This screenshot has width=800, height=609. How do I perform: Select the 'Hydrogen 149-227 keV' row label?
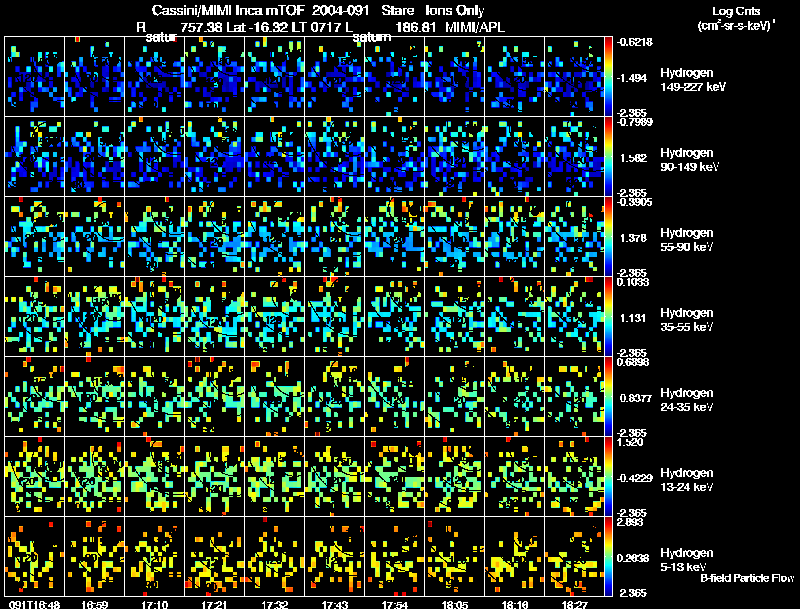tap(692, 80)
